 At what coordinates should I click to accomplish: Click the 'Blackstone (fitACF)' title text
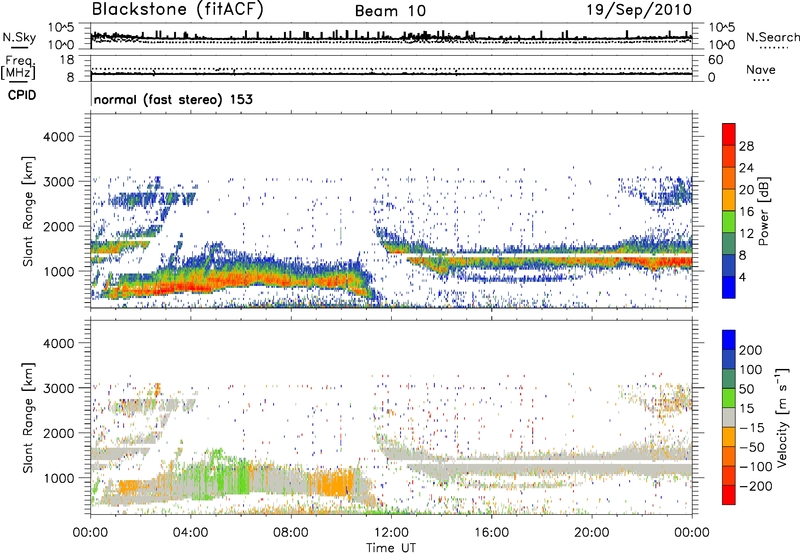(x=177, y=10)
